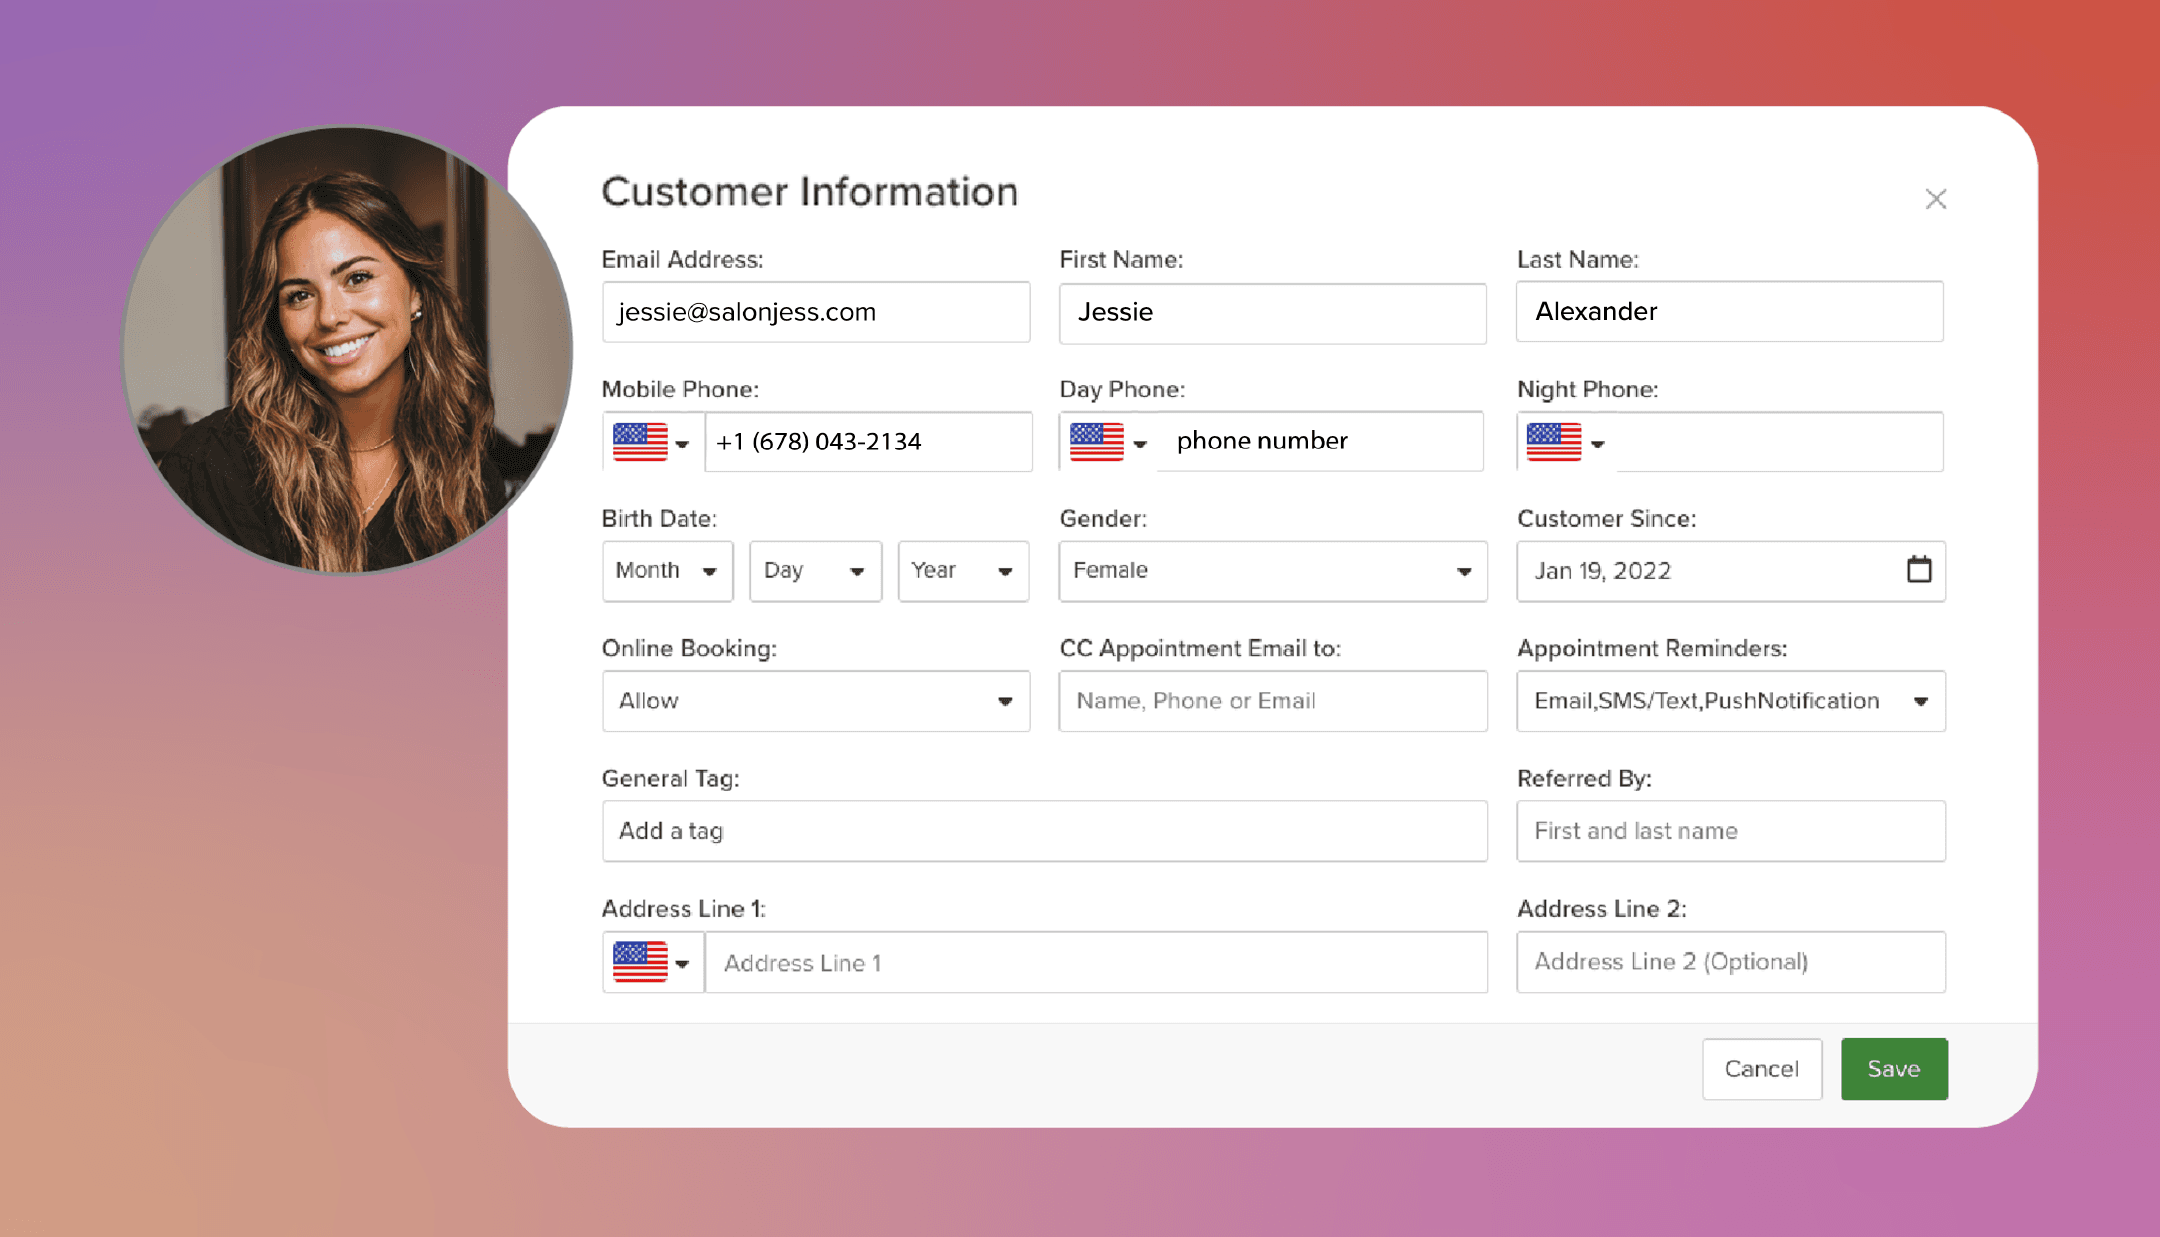Viewport: 2160px width, 1237px height.
Task: Close the Customer Information dialog
Action: 1935,199
